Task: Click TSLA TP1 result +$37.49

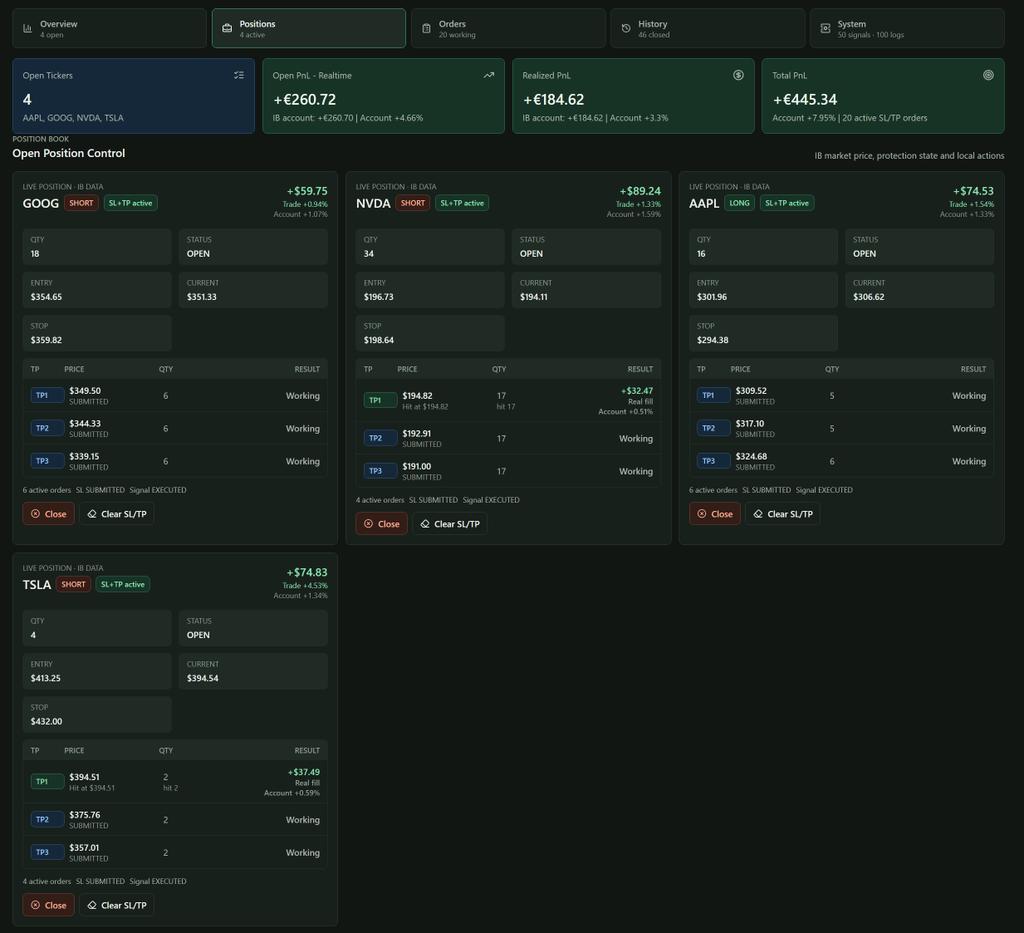Action: [x=304, y=772]
